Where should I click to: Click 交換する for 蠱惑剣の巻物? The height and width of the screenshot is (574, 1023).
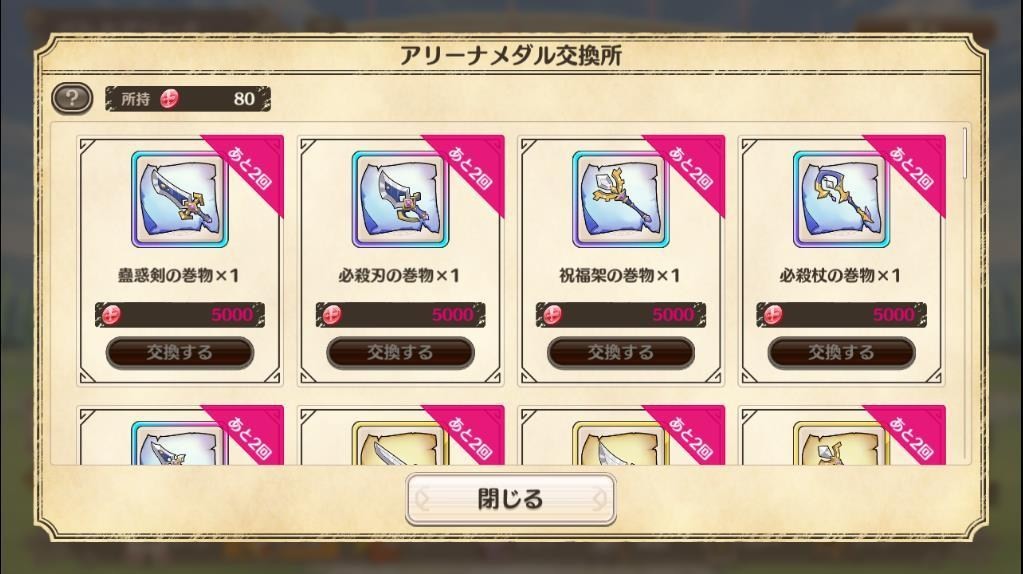coord(180,353)
